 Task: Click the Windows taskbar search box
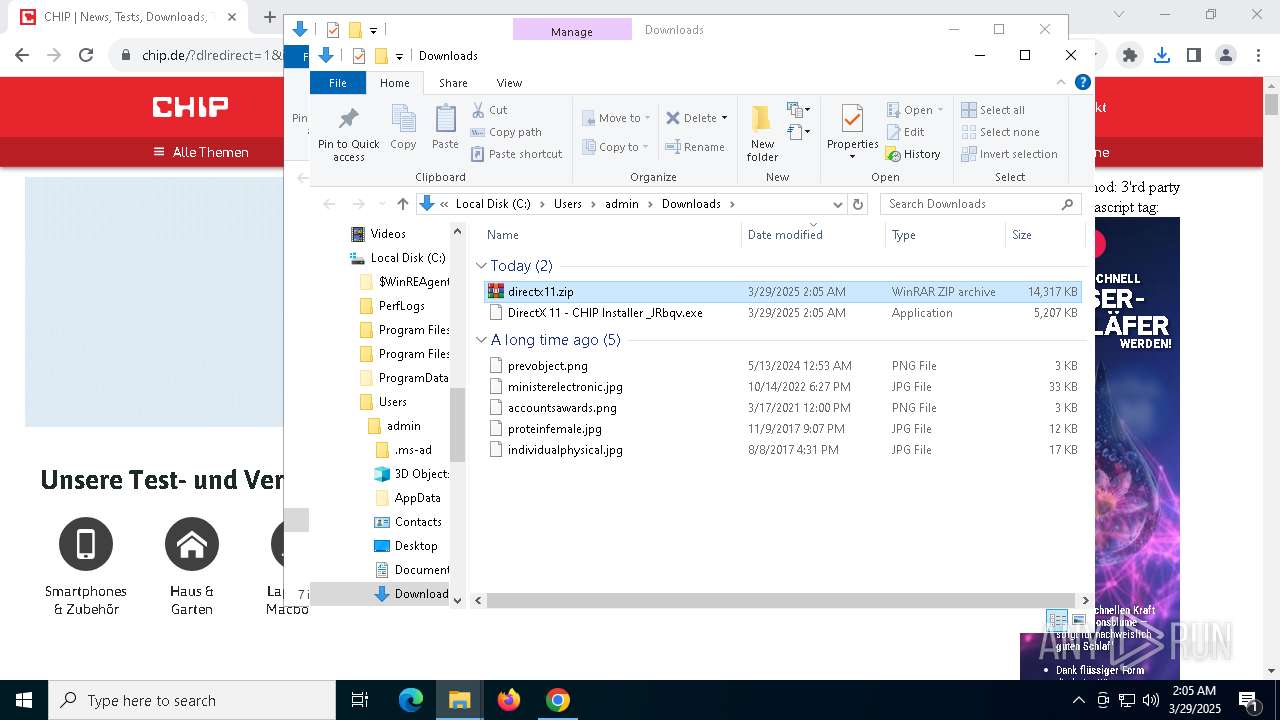(x=192, y=700)
